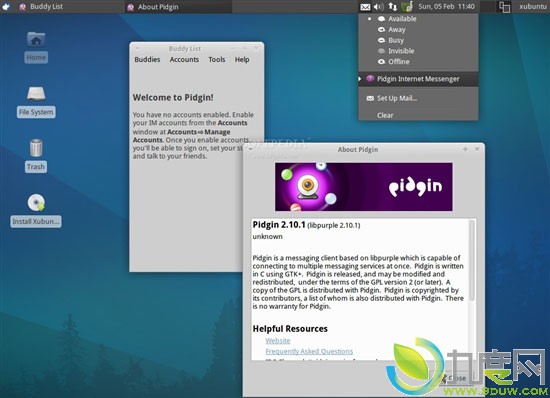This screenshot has height=398, width=550.
Task: Open the volume speaker indicator
Action: coord(378,7)
